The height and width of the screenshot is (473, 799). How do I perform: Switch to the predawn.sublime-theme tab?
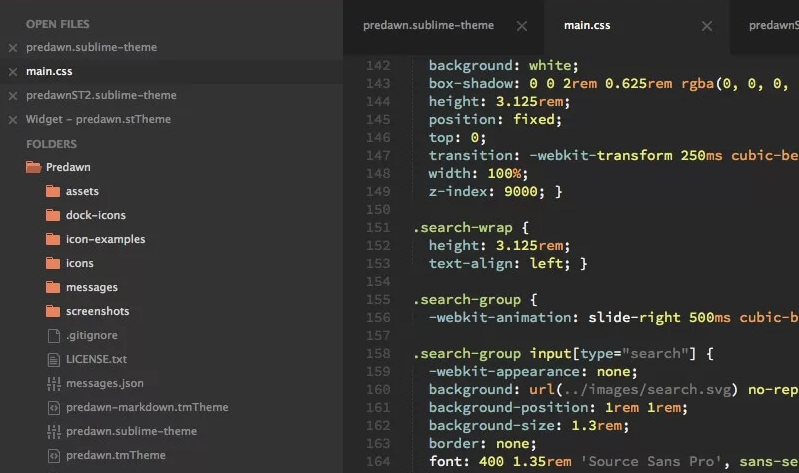tap(429, 25)
